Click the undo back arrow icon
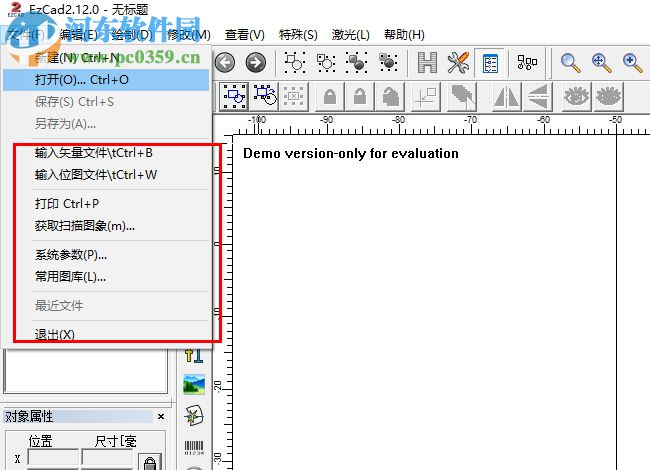The height and width of the screenshot is (470, 650). point(225,63)
